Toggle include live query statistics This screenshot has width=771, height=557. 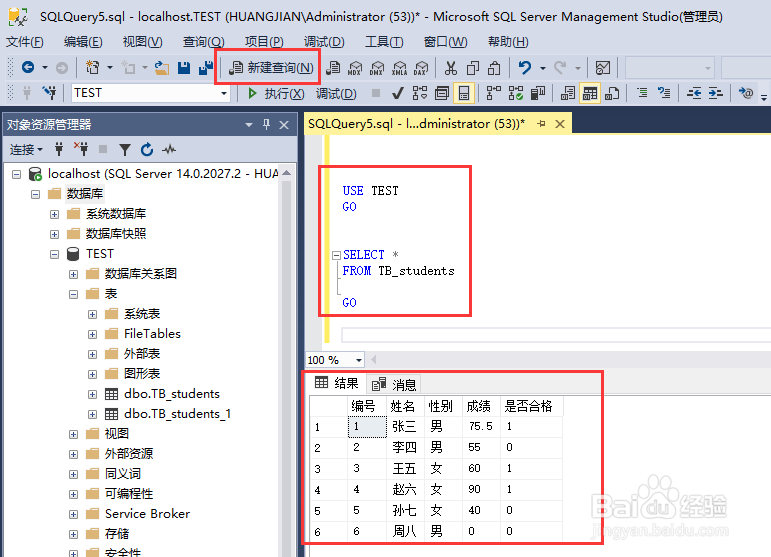click(515, 93)
